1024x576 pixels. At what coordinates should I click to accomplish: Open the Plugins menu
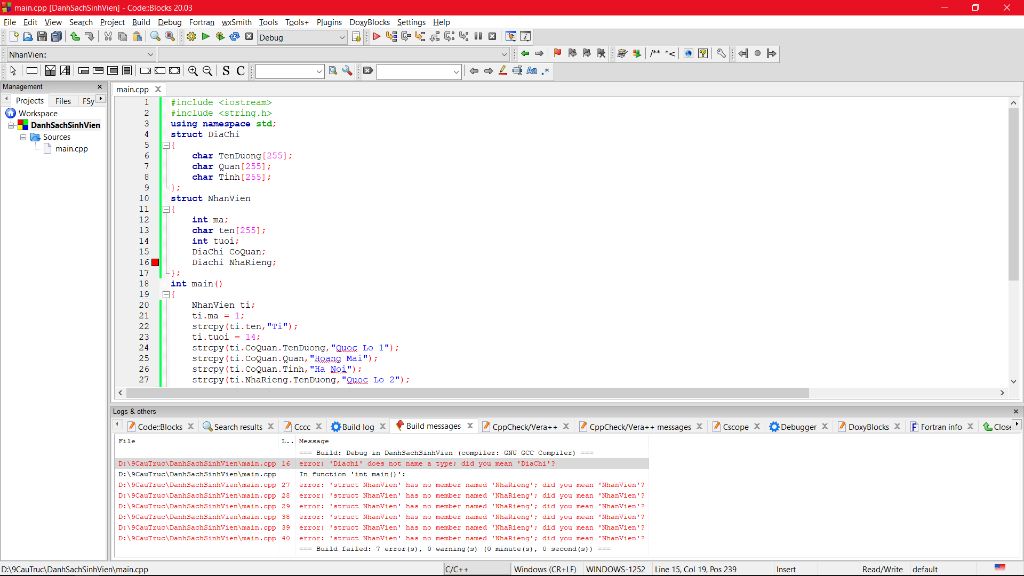click(x=328, y=22)
